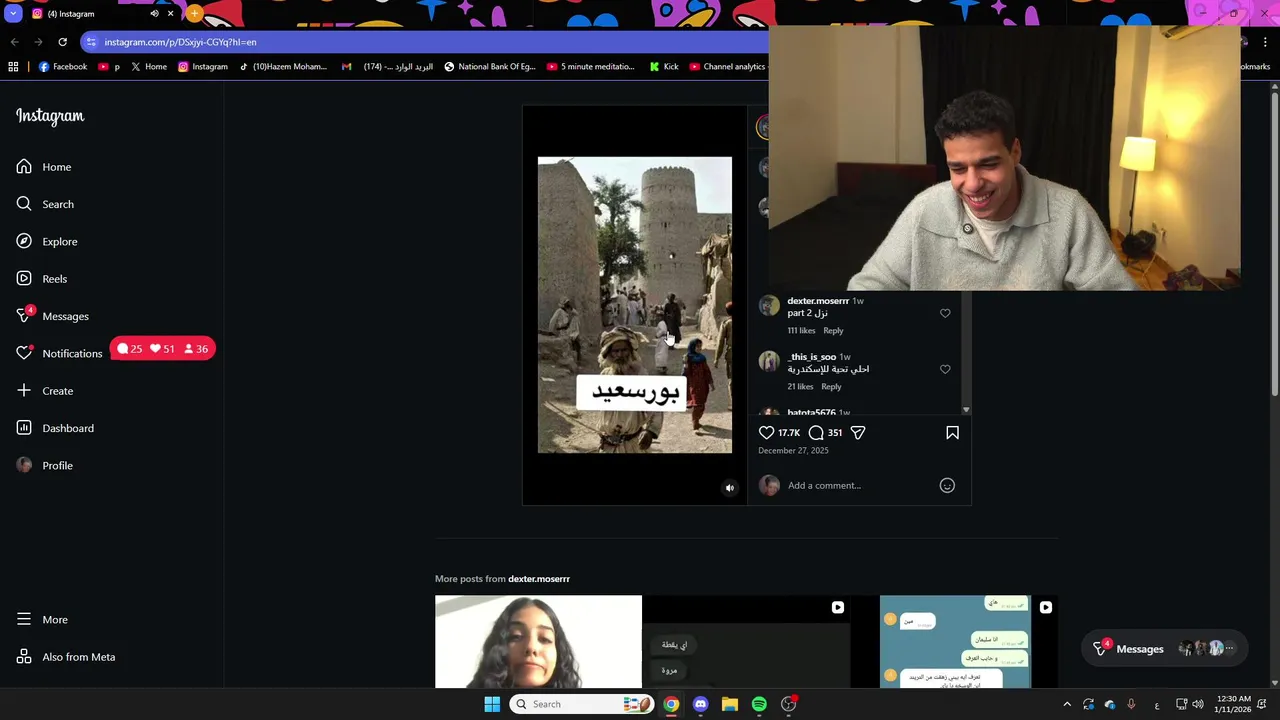
Task: Open the chat screenshot reel thumbnail
Action: tap(955, 642)
